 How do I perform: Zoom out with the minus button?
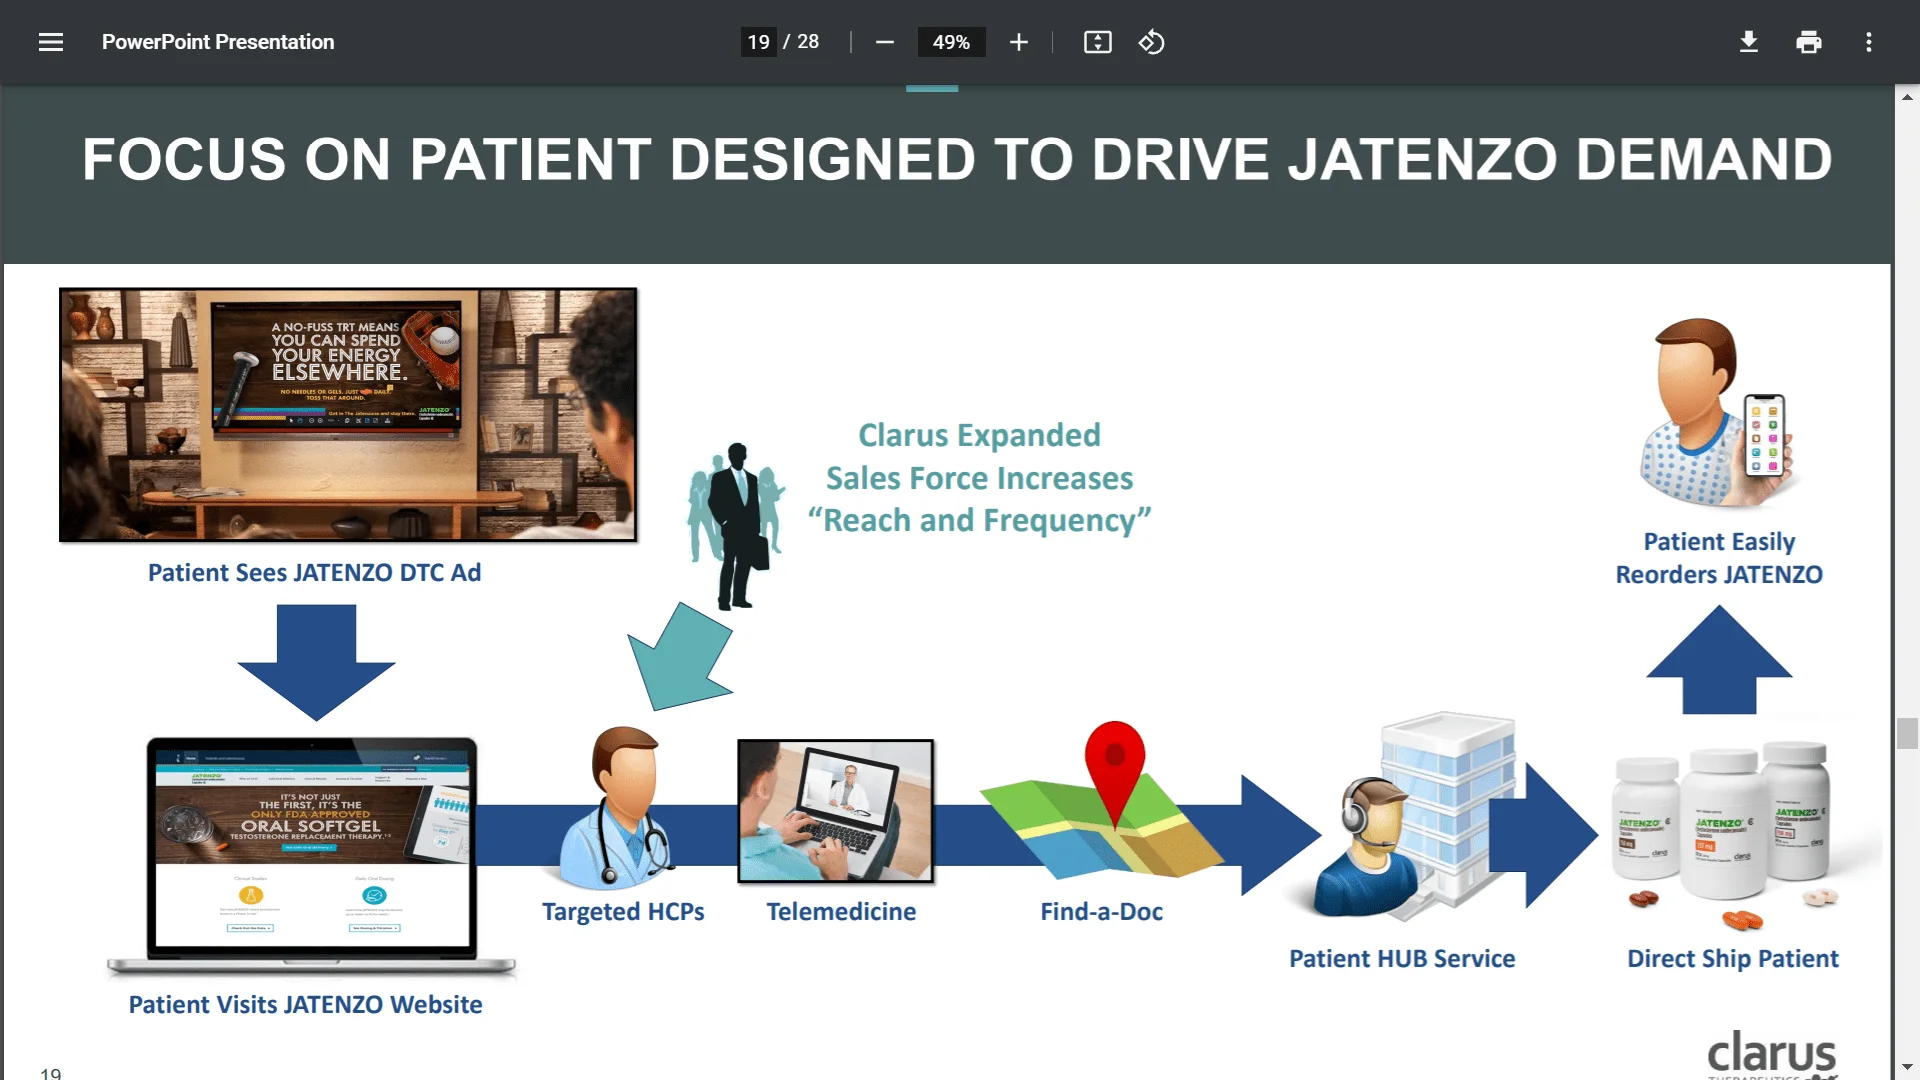(x=885, y=42)
